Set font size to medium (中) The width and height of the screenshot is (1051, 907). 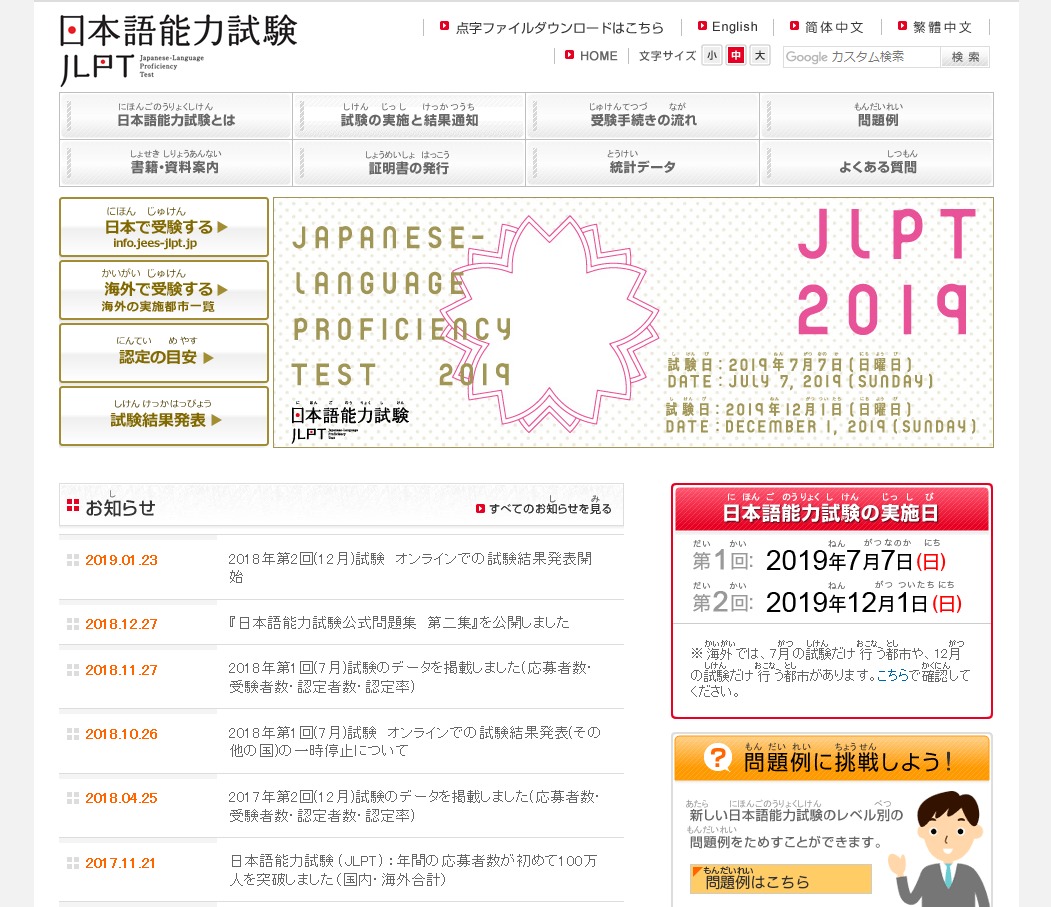coord(736,56)
